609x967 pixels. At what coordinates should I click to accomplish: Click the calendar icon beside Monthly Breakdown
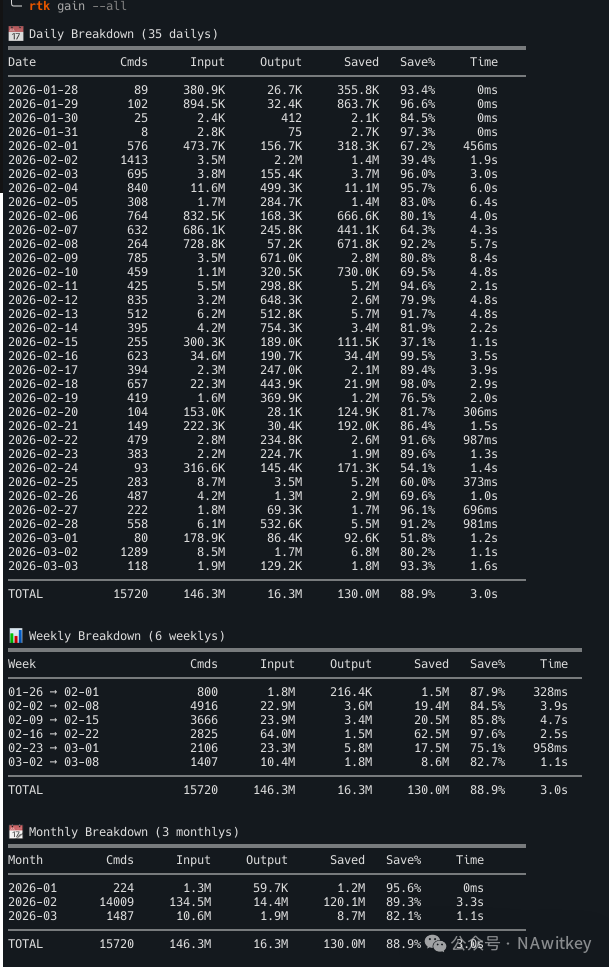[x=15, y=832]
